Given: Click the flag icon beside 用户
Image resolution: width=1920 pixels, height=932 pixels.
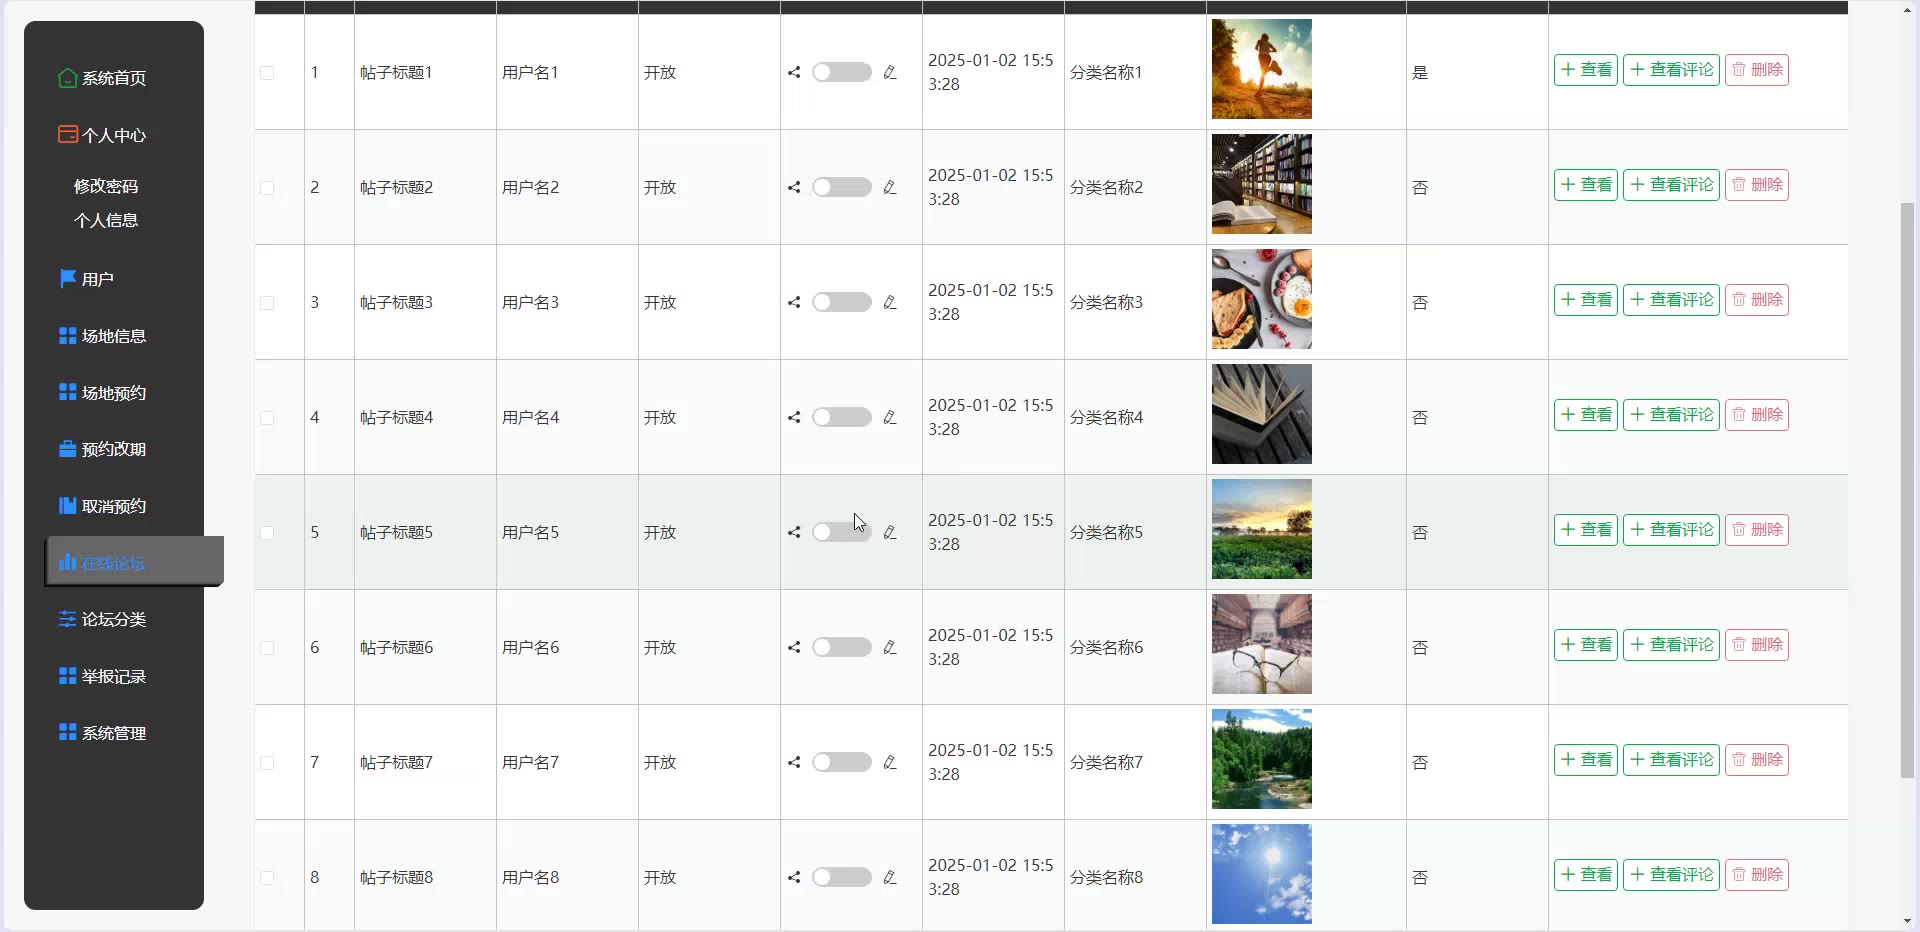Looking at the screenshot, I should tap(67, 279).
